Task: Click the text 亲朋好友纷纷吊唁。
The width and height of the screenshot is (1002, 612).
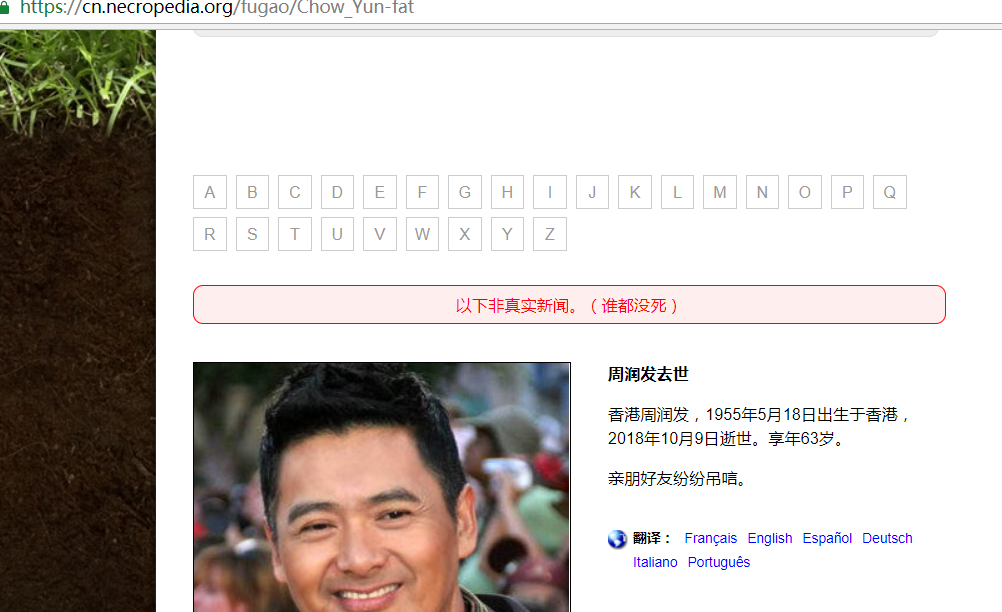Action: [677, 478]
